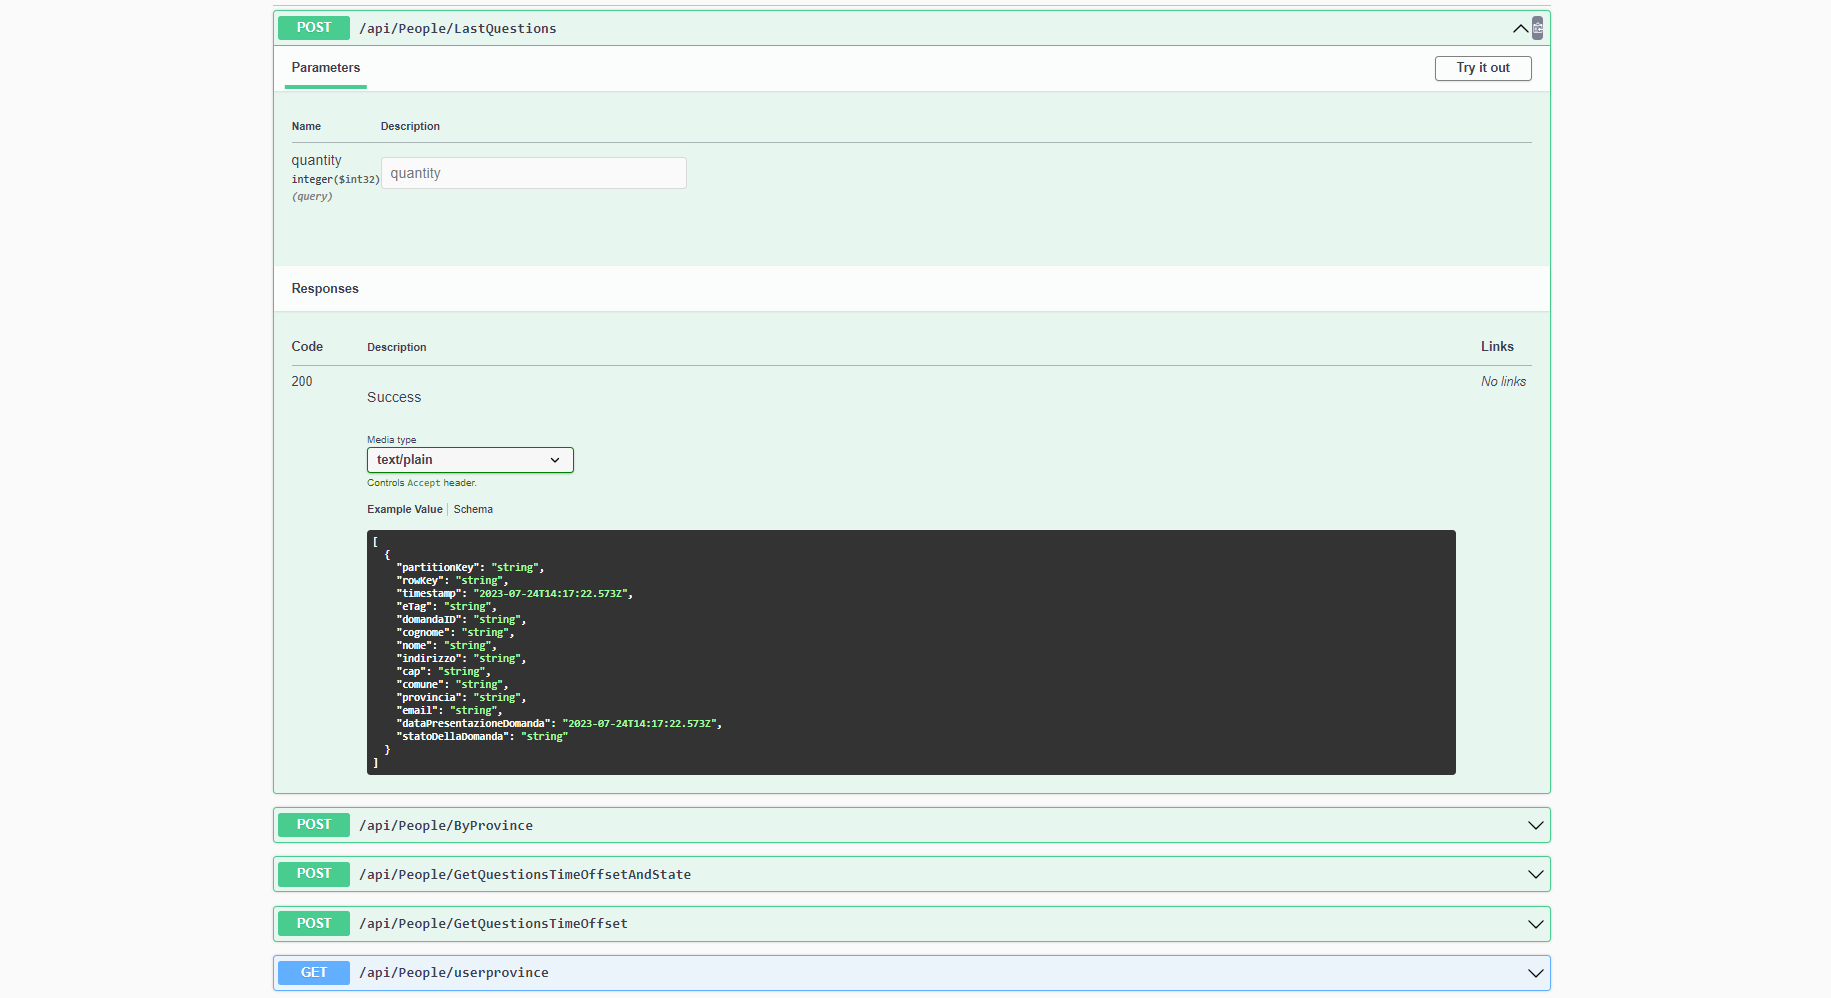Click POST badge of GetQuestionsTimeOffset endpoint

(x=314, y=924)
